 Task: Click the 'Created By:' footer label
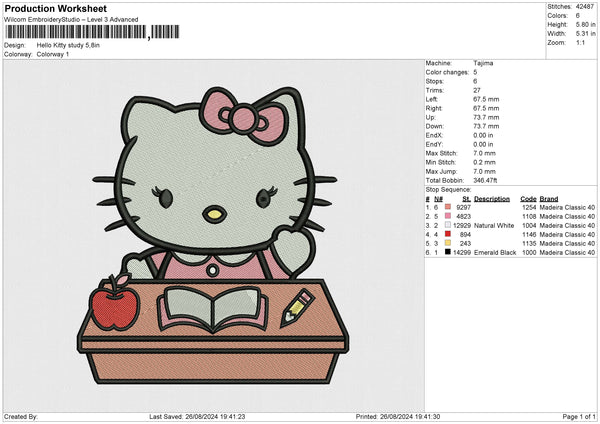click(21, 417)
